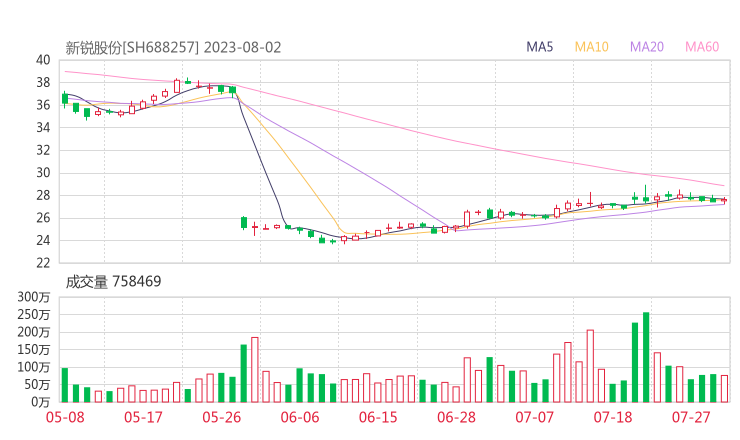Click the MA60 legend label
740x440 pixels.
tap(702, 47)
